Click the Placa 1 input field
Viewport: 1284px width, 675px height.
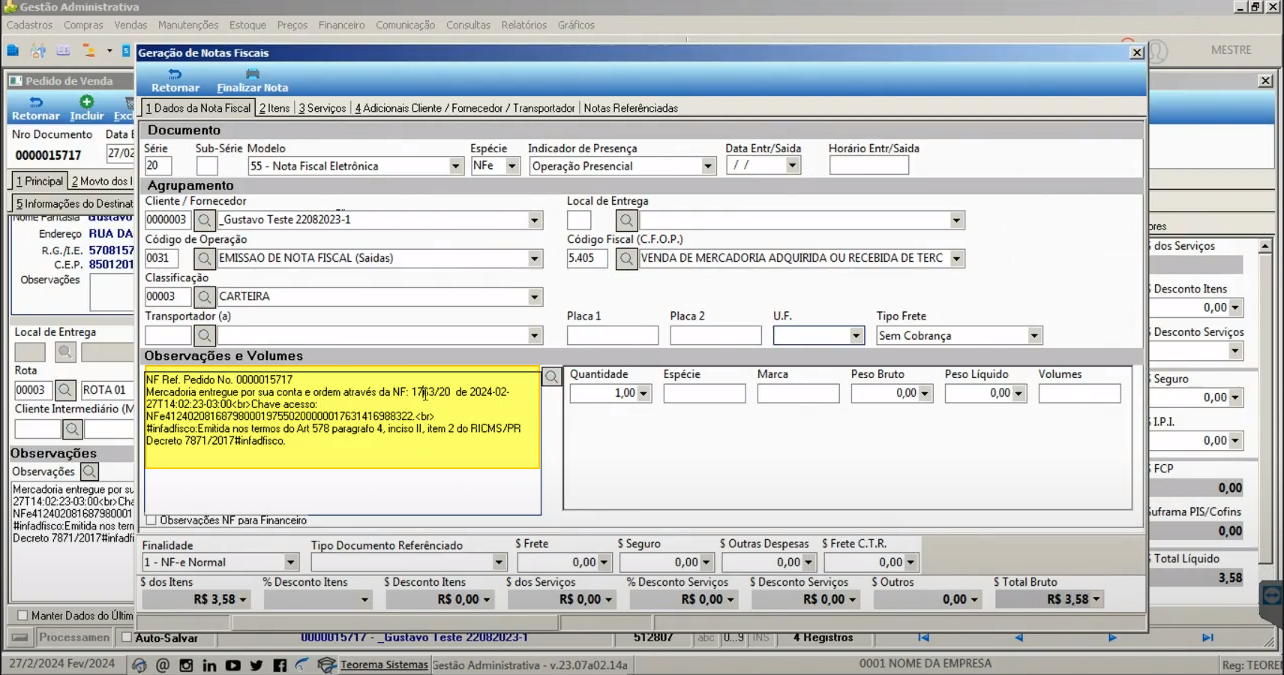[612, 336]
